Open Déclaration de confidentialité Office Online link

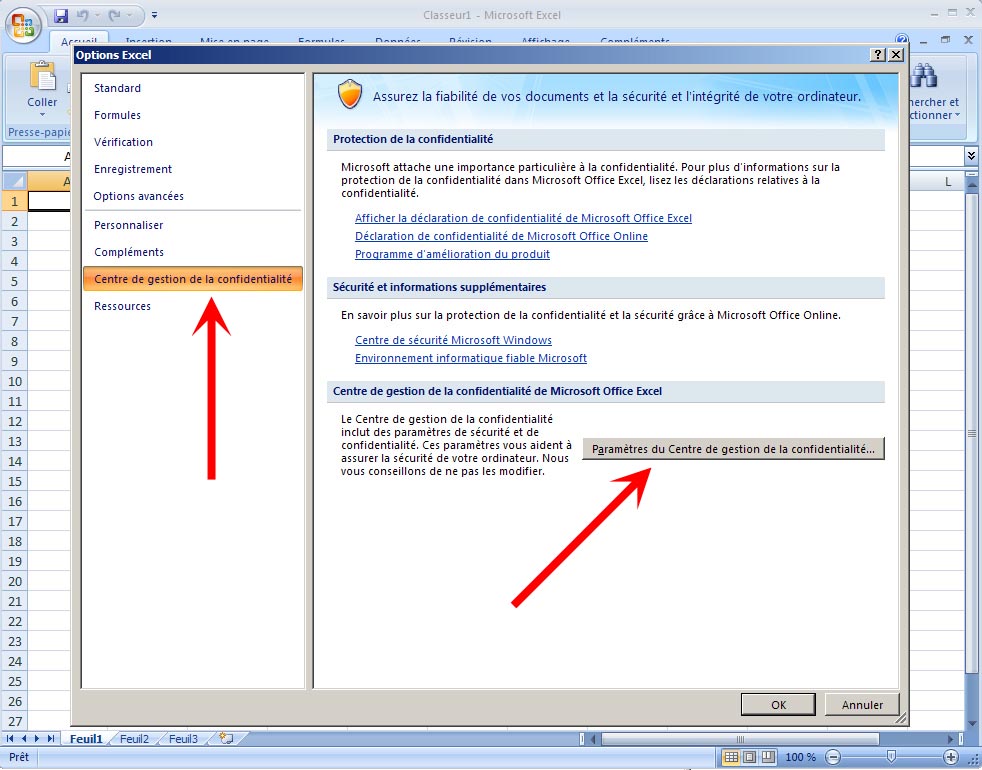[501, 236]
